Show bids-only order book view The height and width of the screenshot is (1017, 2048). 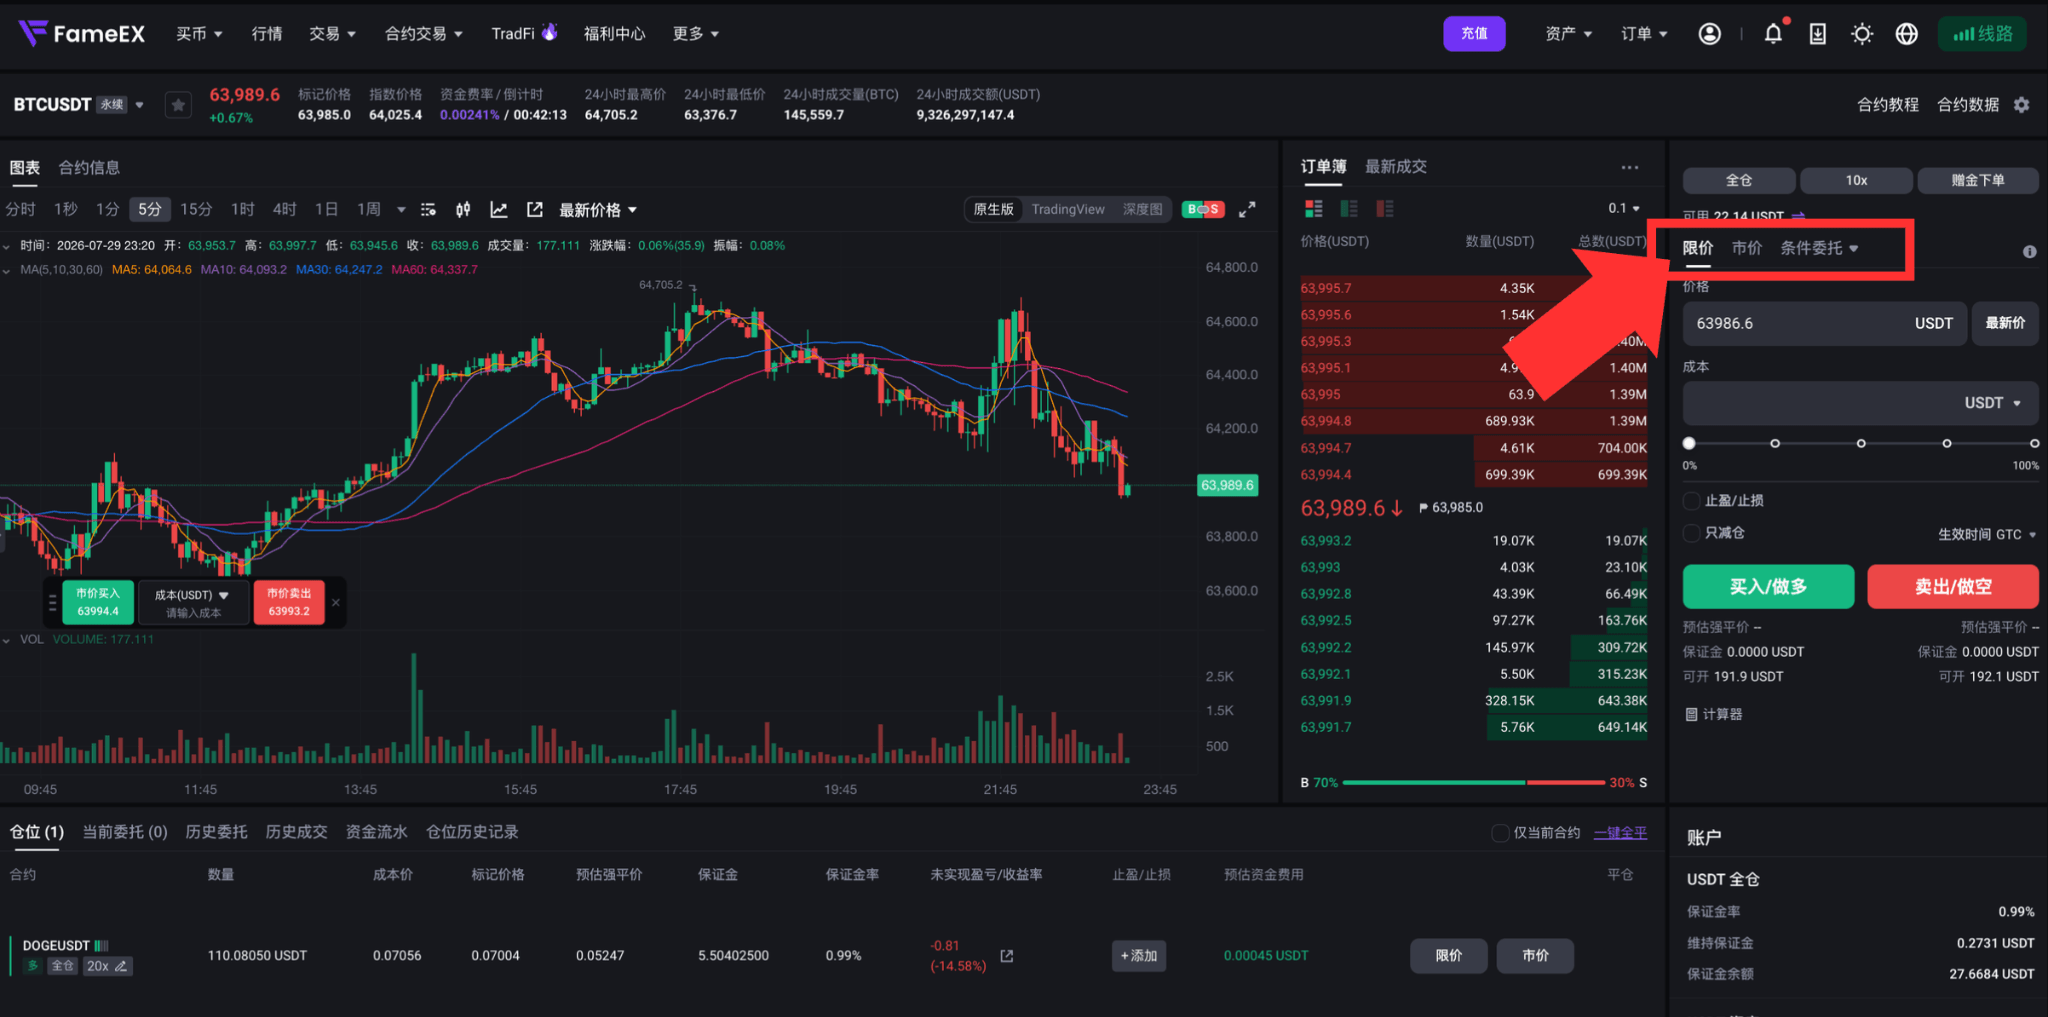(1349, 208)
